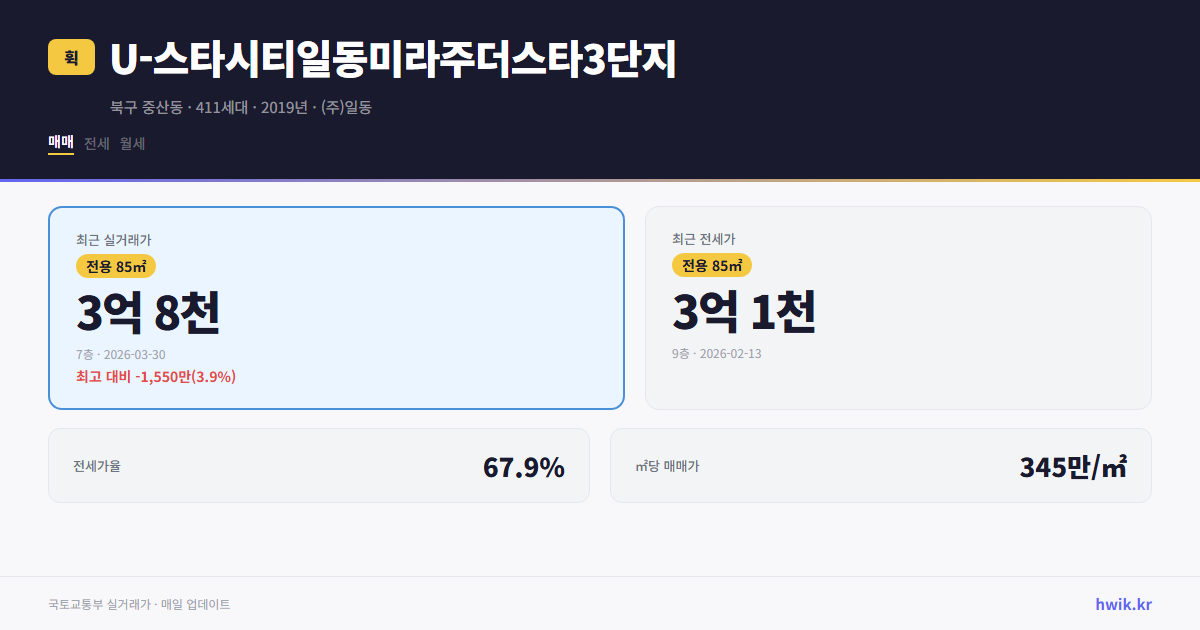Image resolution: width=1200 pixels, height=630 pixels.
Task: Click the 전용 85㎡ badge on jeonse card
Action: [713, 265]
